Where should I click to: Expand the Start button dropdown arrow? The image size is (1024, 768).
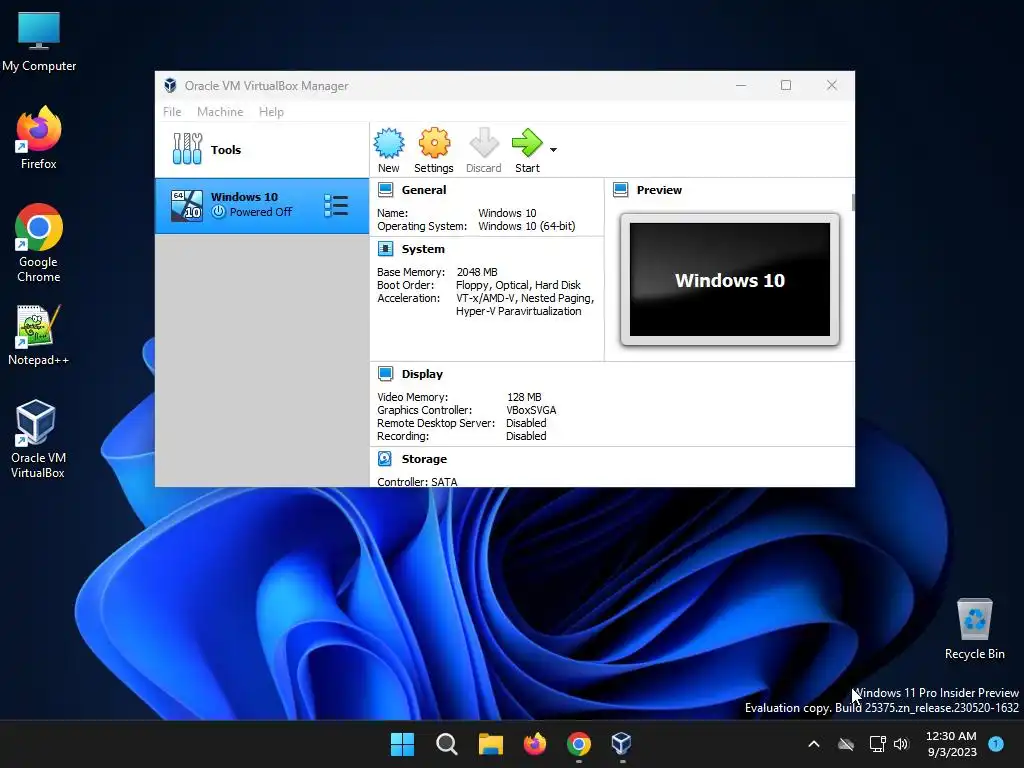click(553, 150)
